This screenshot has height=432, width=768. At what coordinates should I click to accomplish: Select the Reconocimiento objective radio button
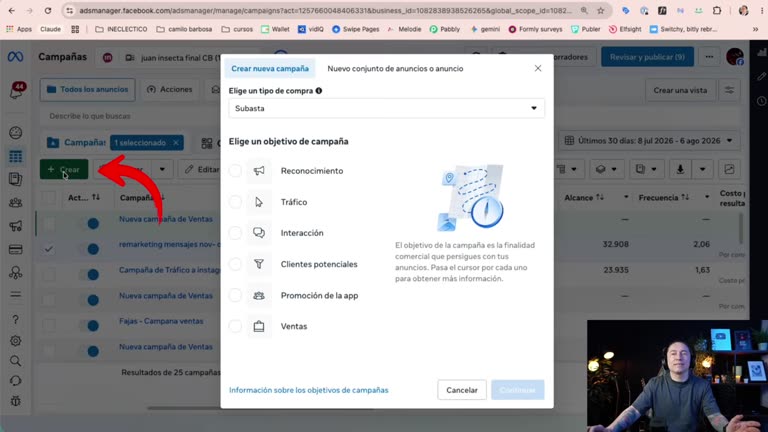[x=236, y=171]
